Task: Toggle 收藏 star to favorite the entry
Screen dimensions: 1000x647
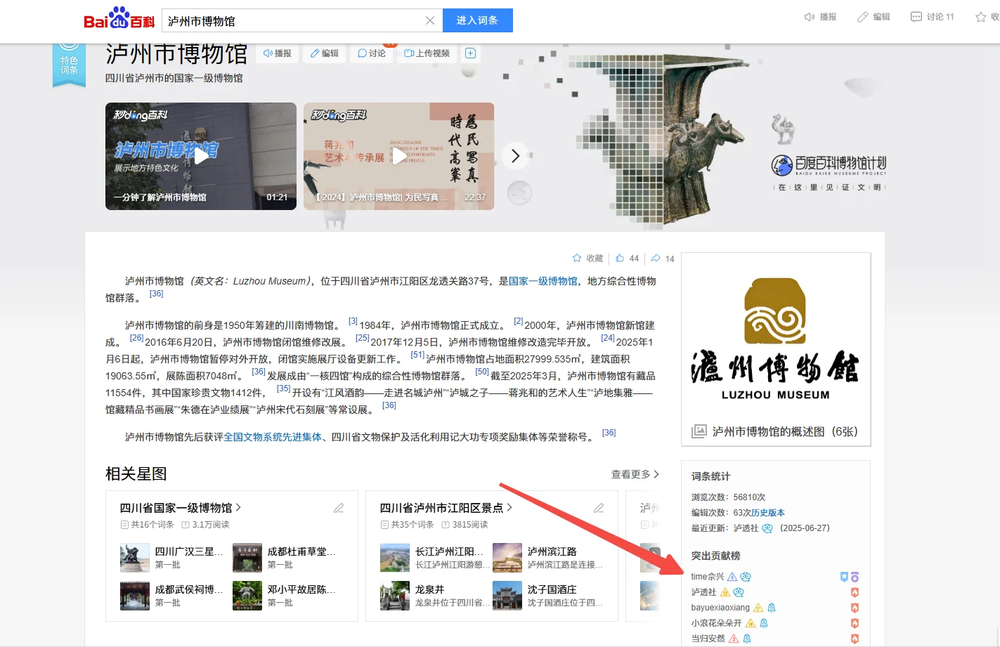Action: [587, 258]
